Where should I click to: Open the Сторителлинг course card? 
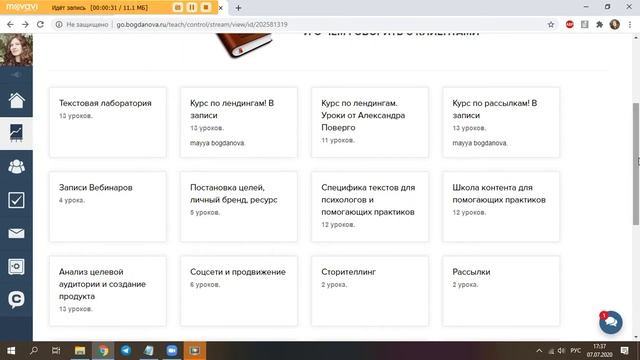click(x=370, y=291)
